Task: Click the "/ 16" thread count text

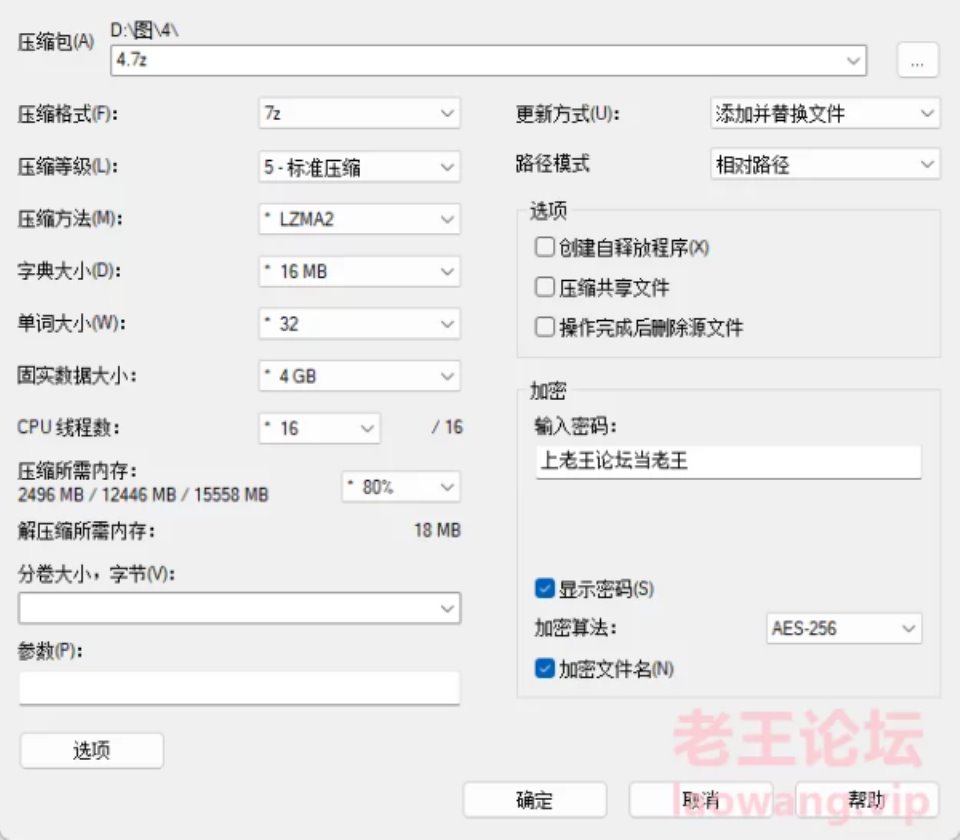Action: coord(447,427)
